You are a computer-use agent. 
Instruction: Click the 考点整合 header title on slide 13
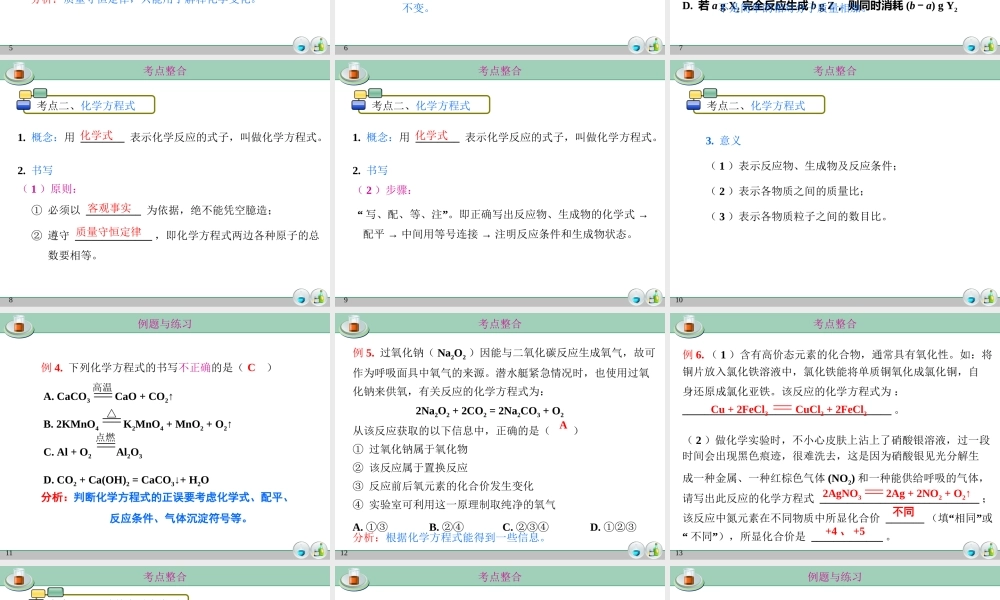[835, 324]
